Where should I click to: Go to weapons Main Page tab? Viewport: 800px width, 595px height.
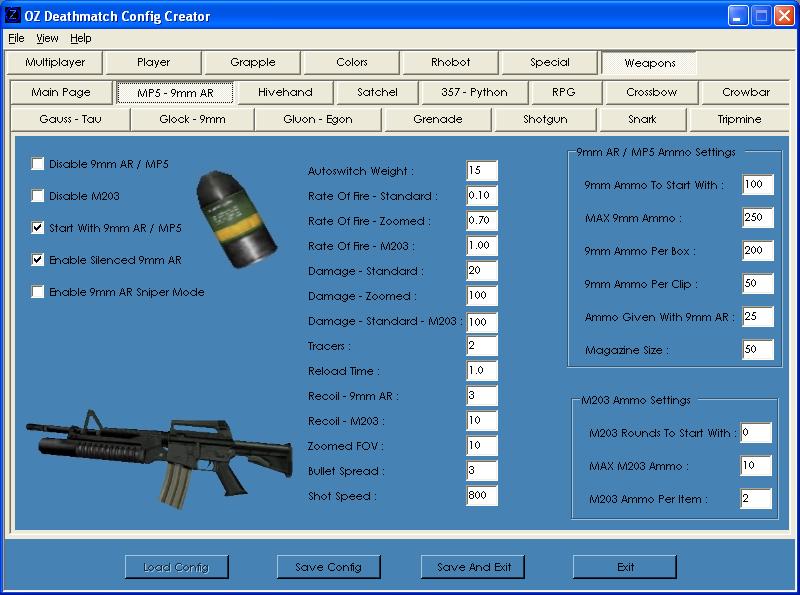[x=61, y=92]
